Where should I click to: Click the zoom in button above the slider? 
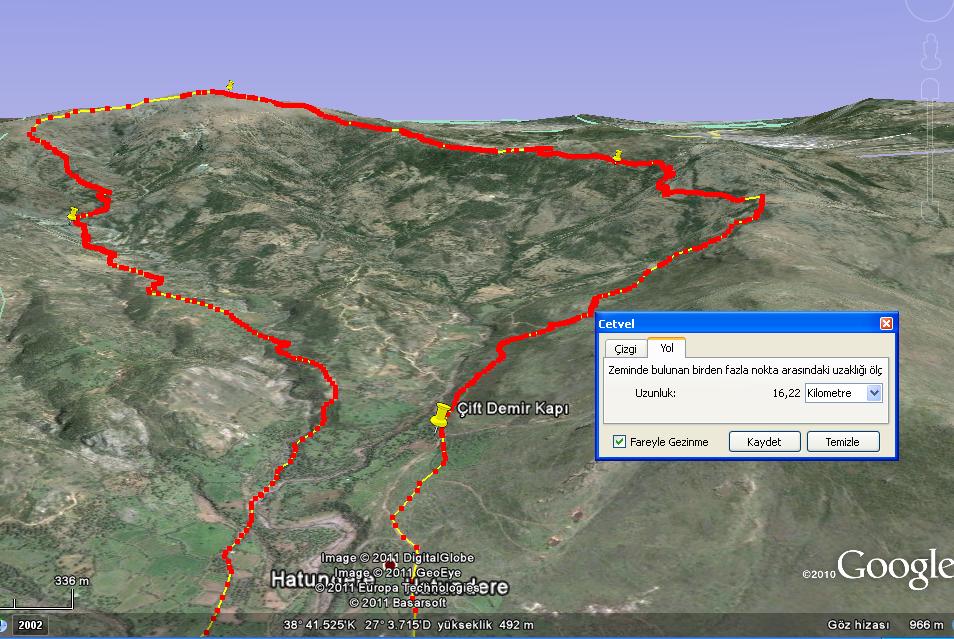932,88
